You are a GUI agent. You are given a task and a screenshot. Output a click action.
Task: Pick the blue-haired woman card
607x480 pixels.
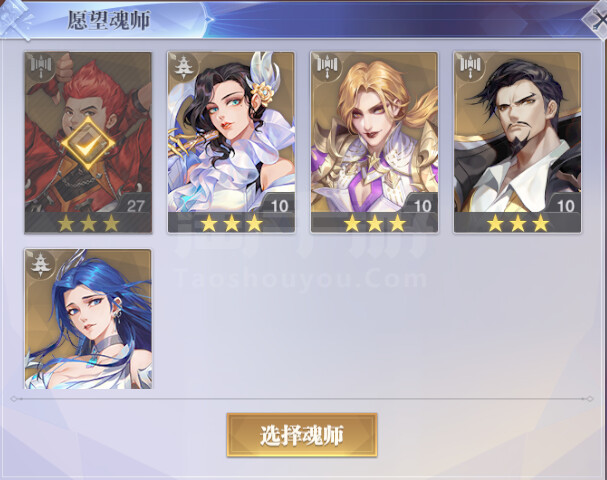(x=88, y=319)
